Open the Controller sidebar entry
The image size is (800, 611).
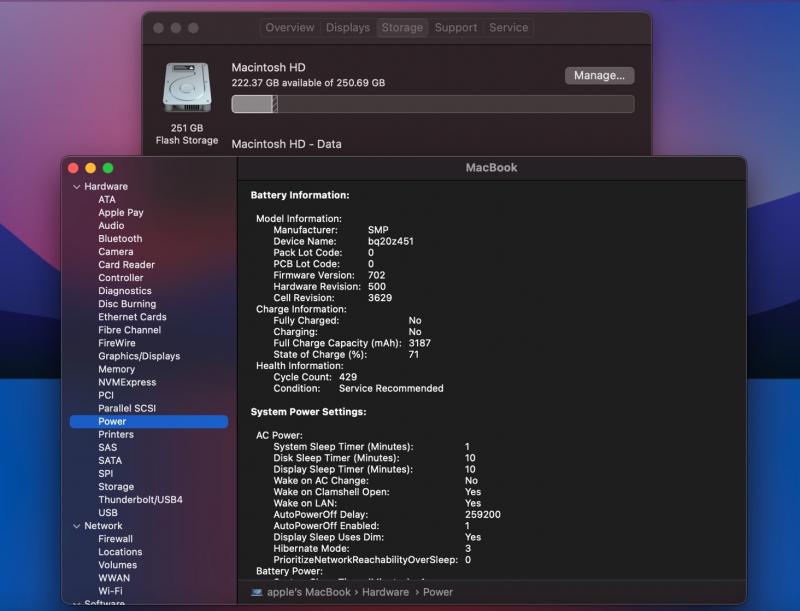click(x=121, y=278)
